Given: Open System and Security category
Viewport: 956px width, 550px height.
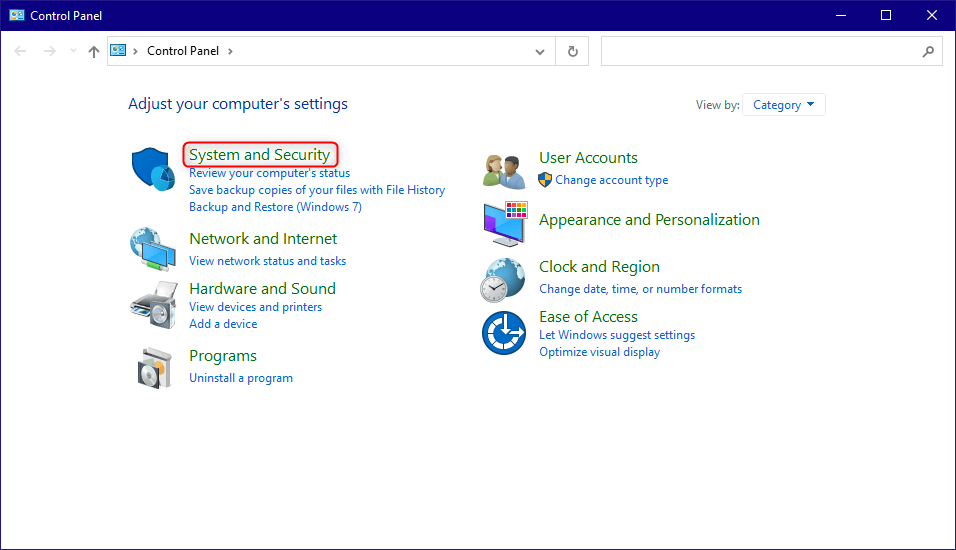Looking at the screenshot, I should [x=260, y=155].
